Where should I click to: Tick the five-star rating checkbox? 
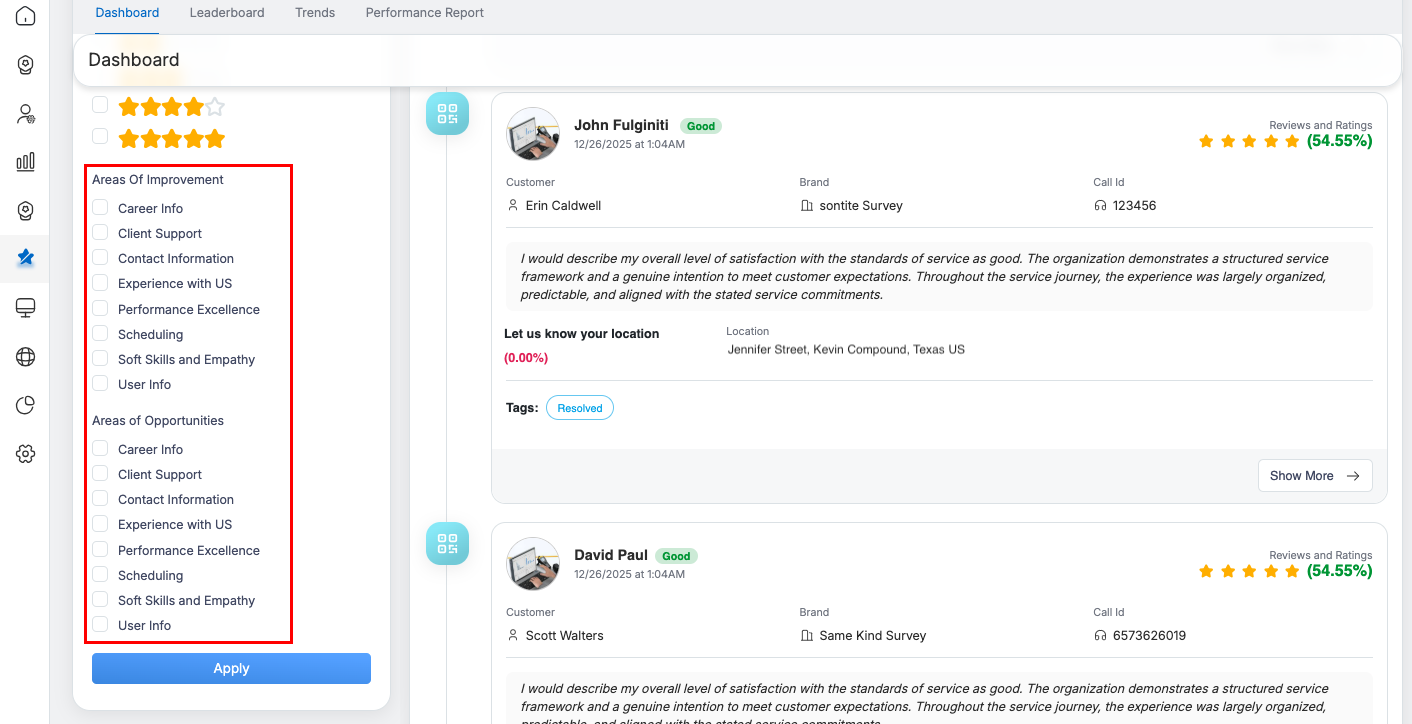point(100,136)
